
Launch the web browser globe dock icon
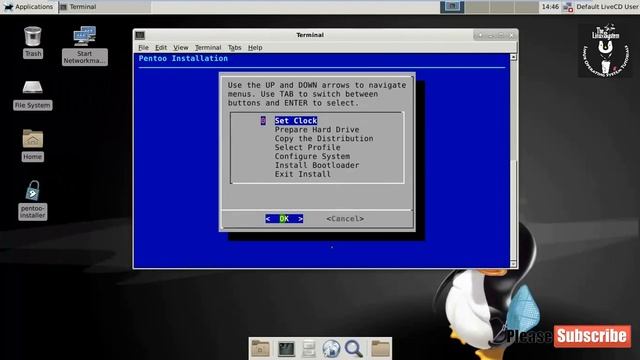click(x=331, y=349)
